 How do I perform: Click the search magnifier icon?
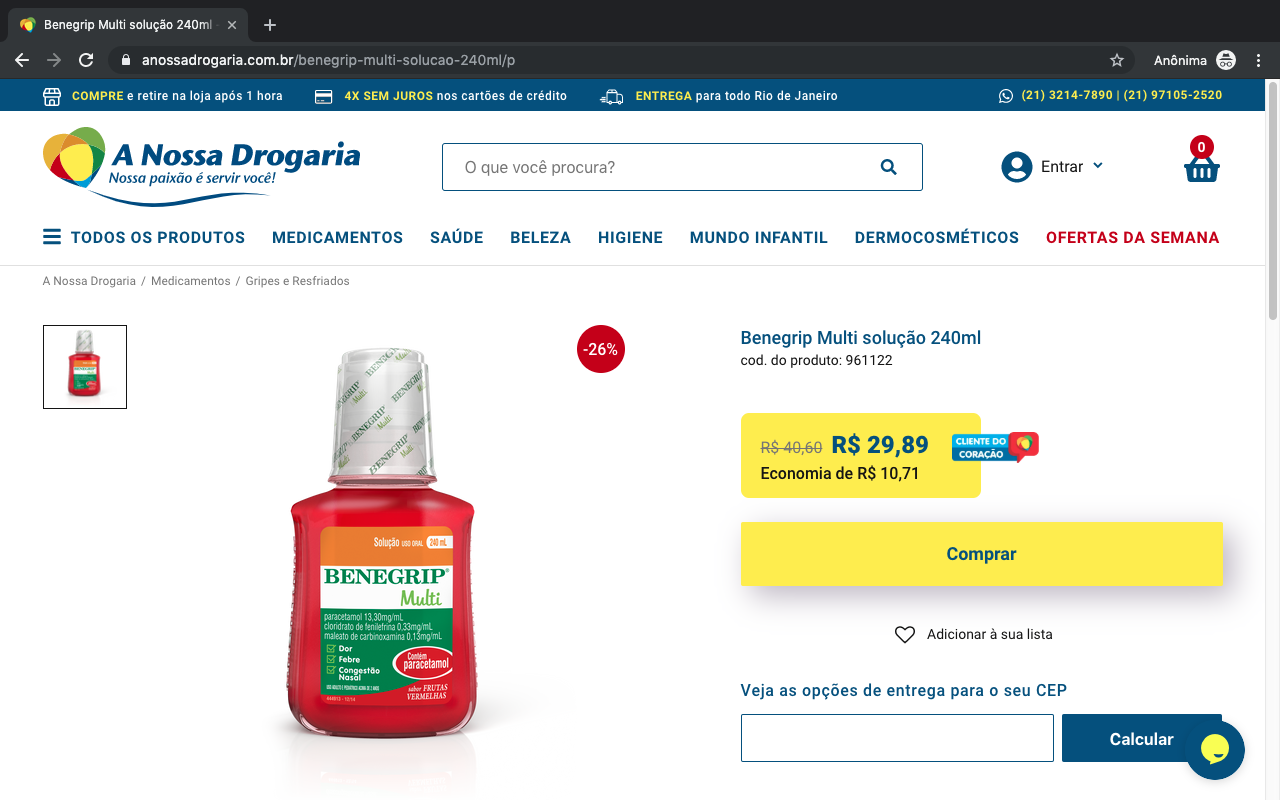[x=888, y=167]
